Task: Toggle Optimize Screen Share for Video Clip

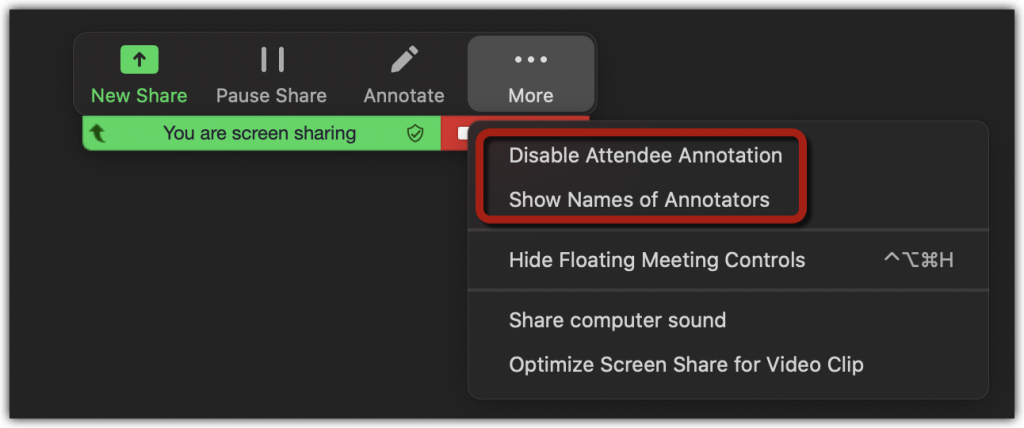Action: [686, 364]
